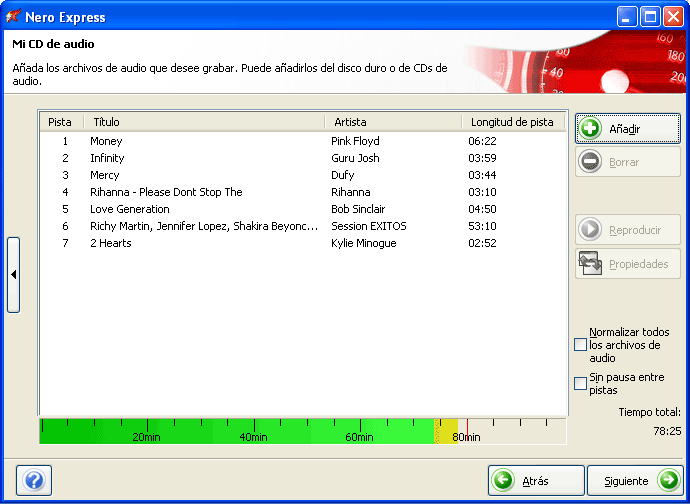The height and width of the screenshot is (504, 690).
Task: Click the Reproducir play icon
Action: 591,231
